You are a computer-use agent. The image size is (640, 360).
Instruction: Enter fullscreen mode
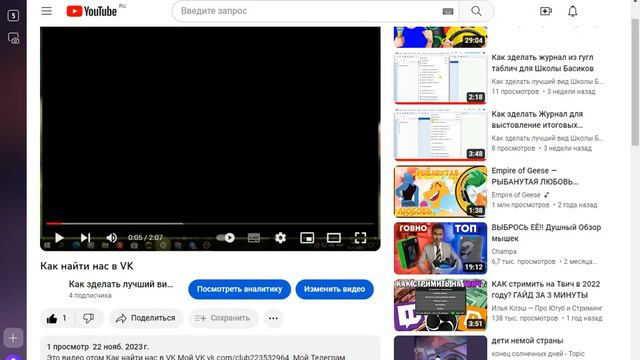coord(360,238)
